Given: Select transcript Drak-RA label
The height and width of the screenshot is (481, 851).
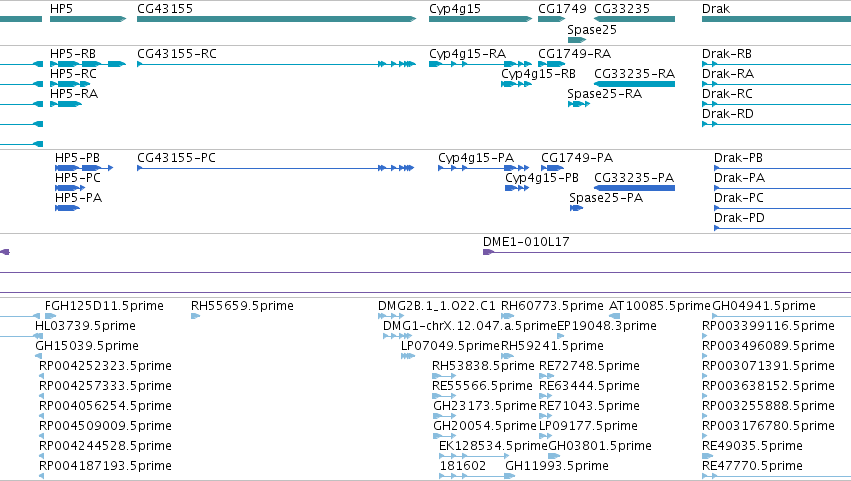Looking at the screenshot, I should (x=728, y=74).
